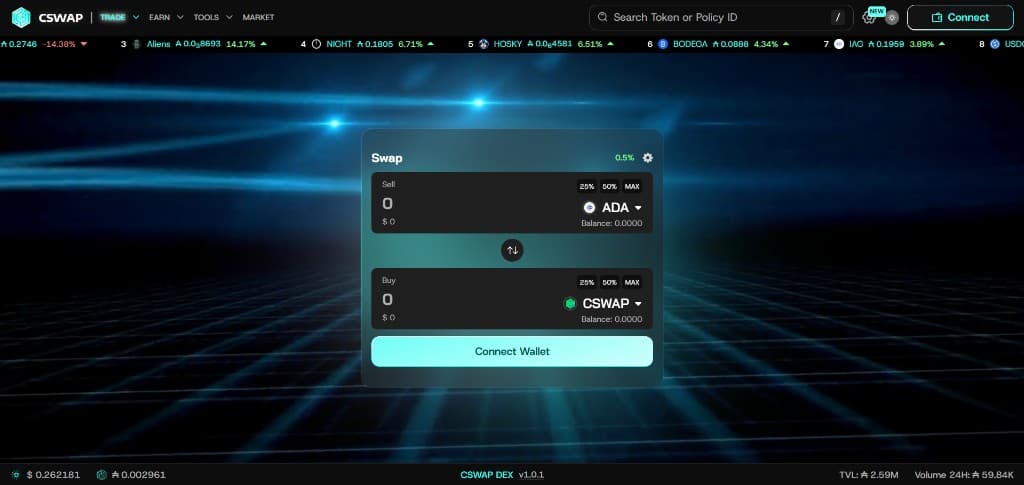Click the eighth-ranked token icon in ticker
Image resolution: width=1024 pixels, height=485 pixels.
click(995, 44)
